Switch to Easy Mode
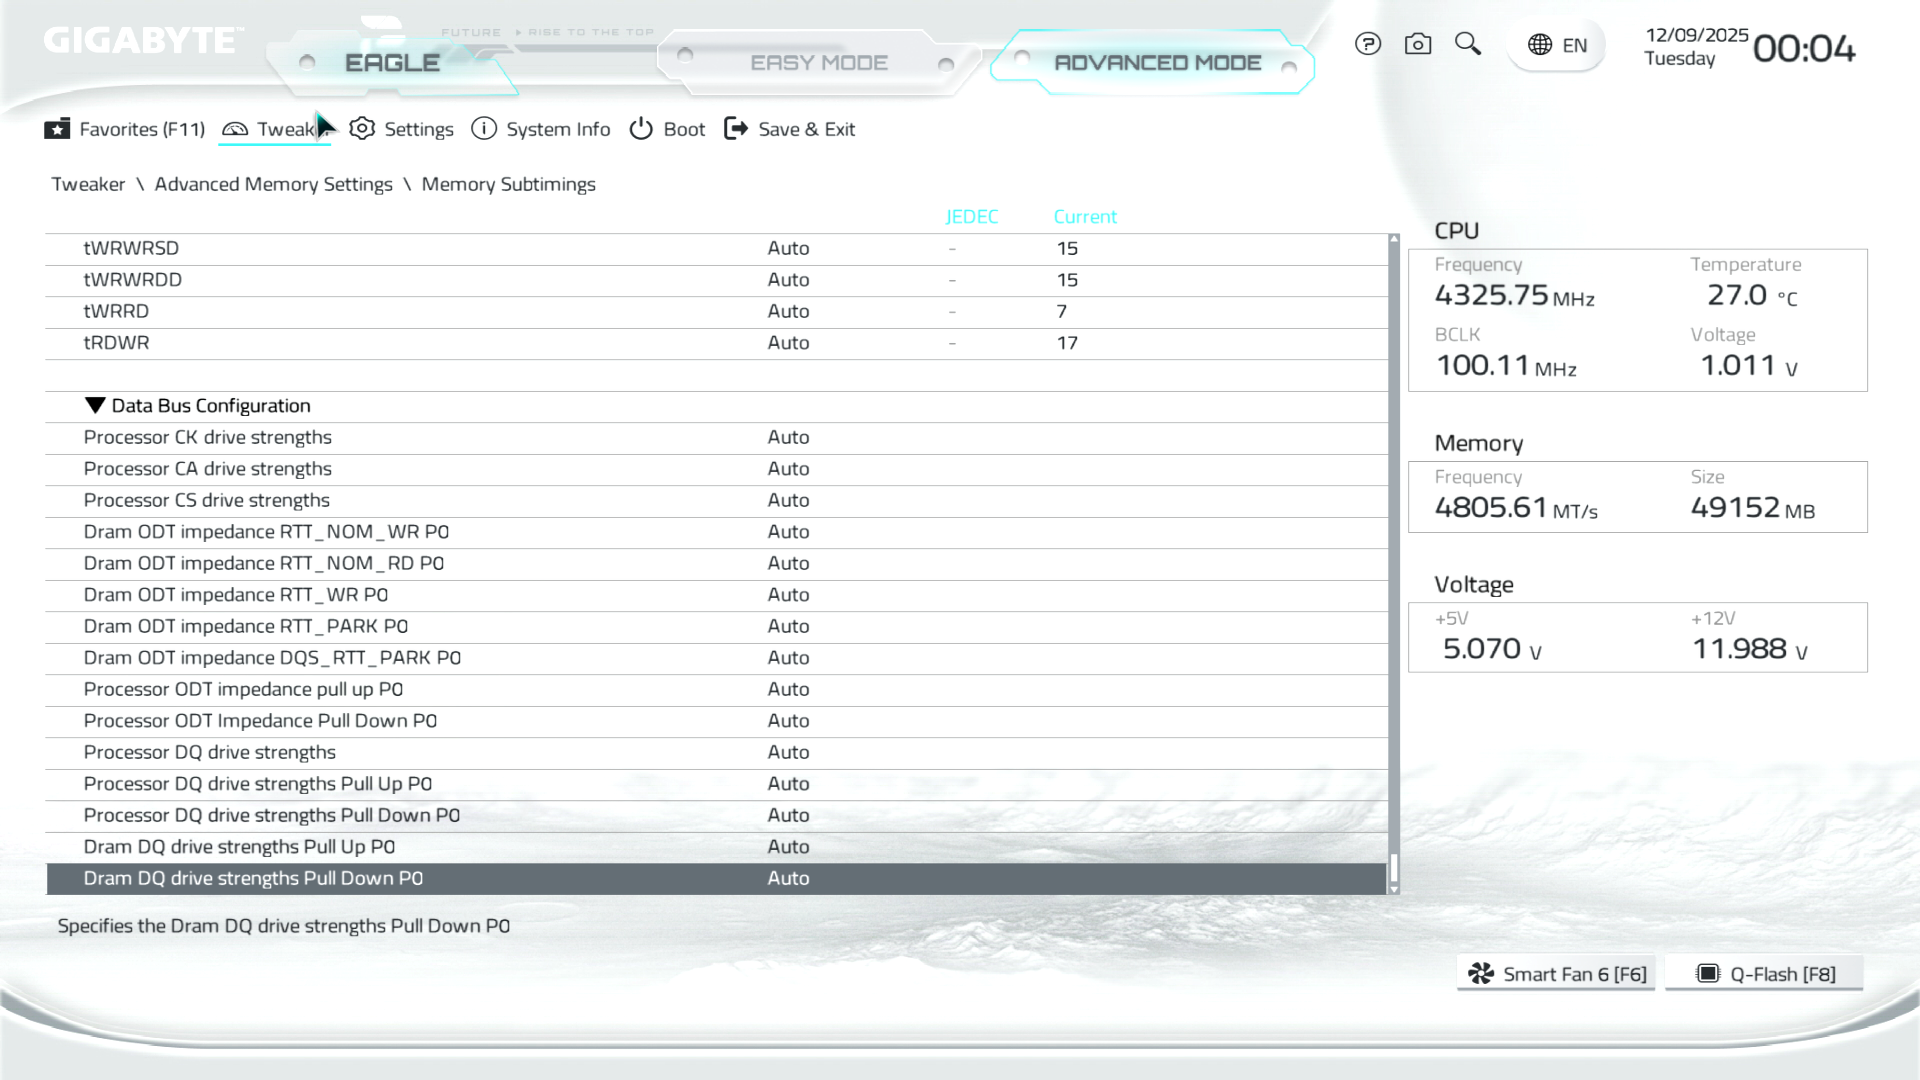1920x1080 pixels. tap(818, 63)
